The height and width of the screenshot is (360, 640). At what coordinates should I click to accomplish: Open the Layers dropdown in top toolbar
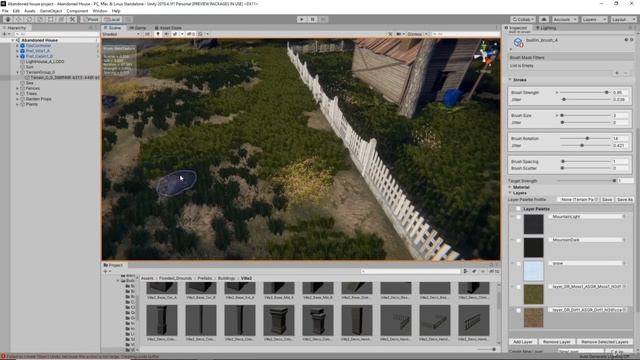[593, 19]
